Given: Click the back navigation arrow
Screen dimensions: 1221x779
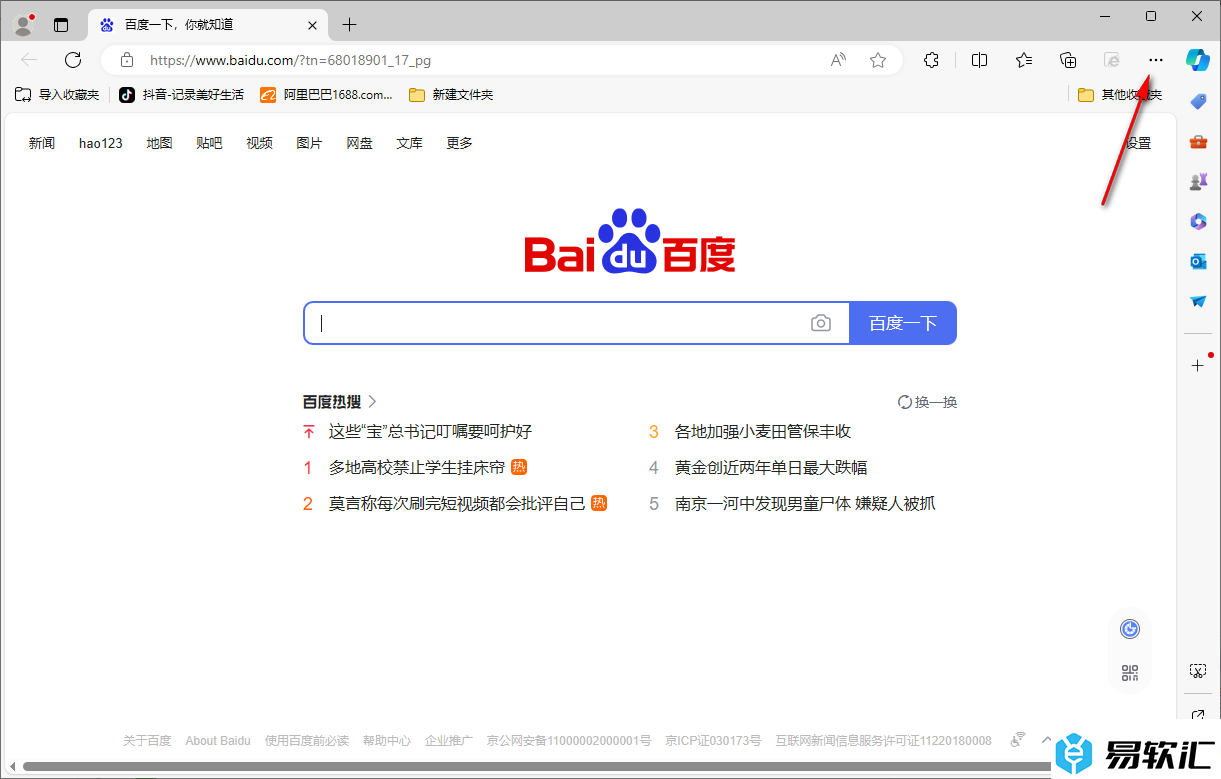Looking at the screenshot, I should pos(29,60).
